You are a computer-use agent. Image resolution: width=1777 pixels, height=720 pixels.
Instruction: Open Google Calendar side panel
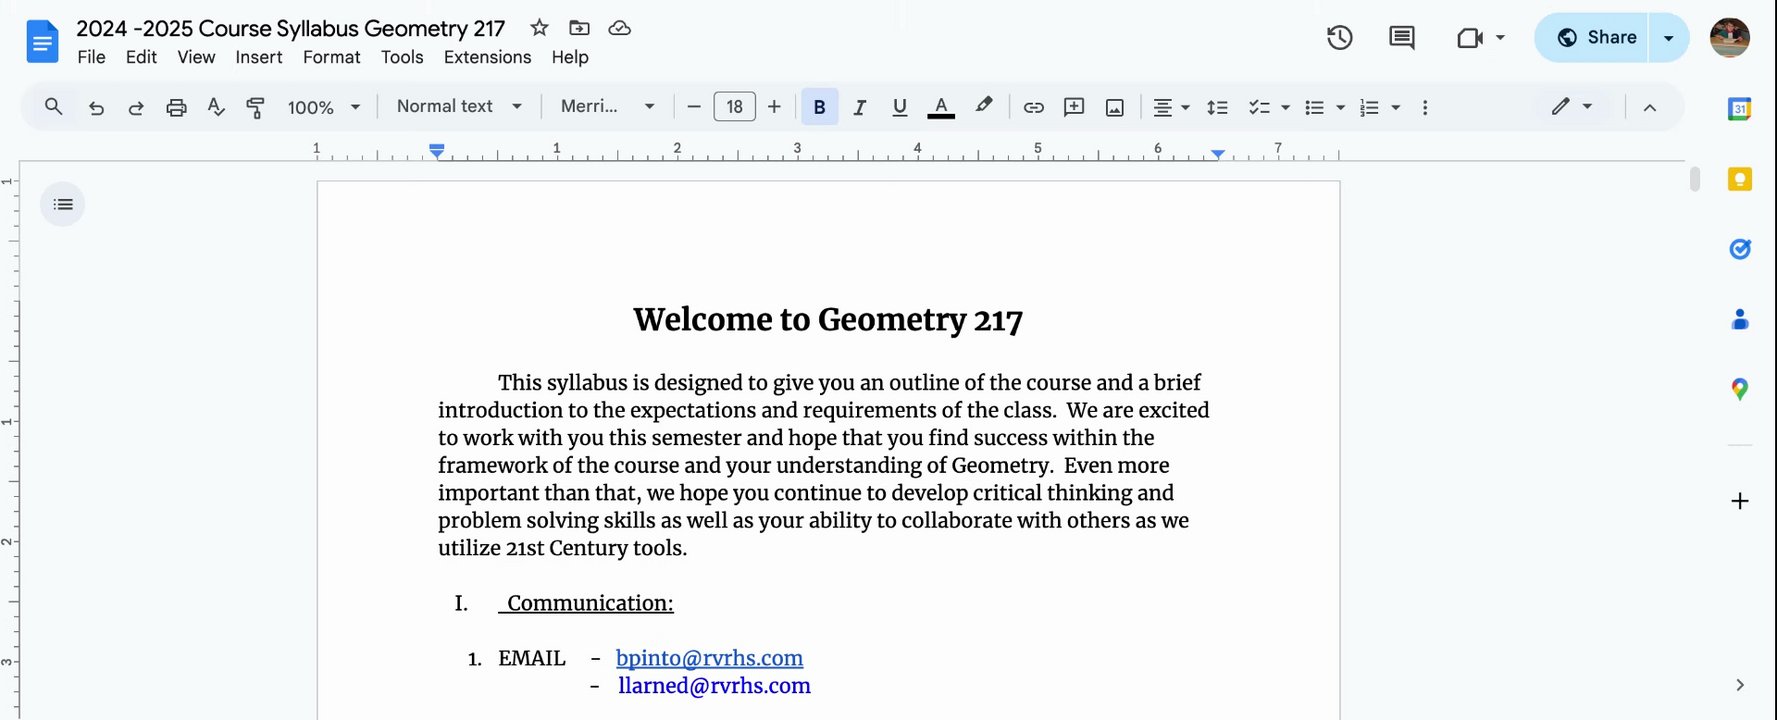point(1740,109)
